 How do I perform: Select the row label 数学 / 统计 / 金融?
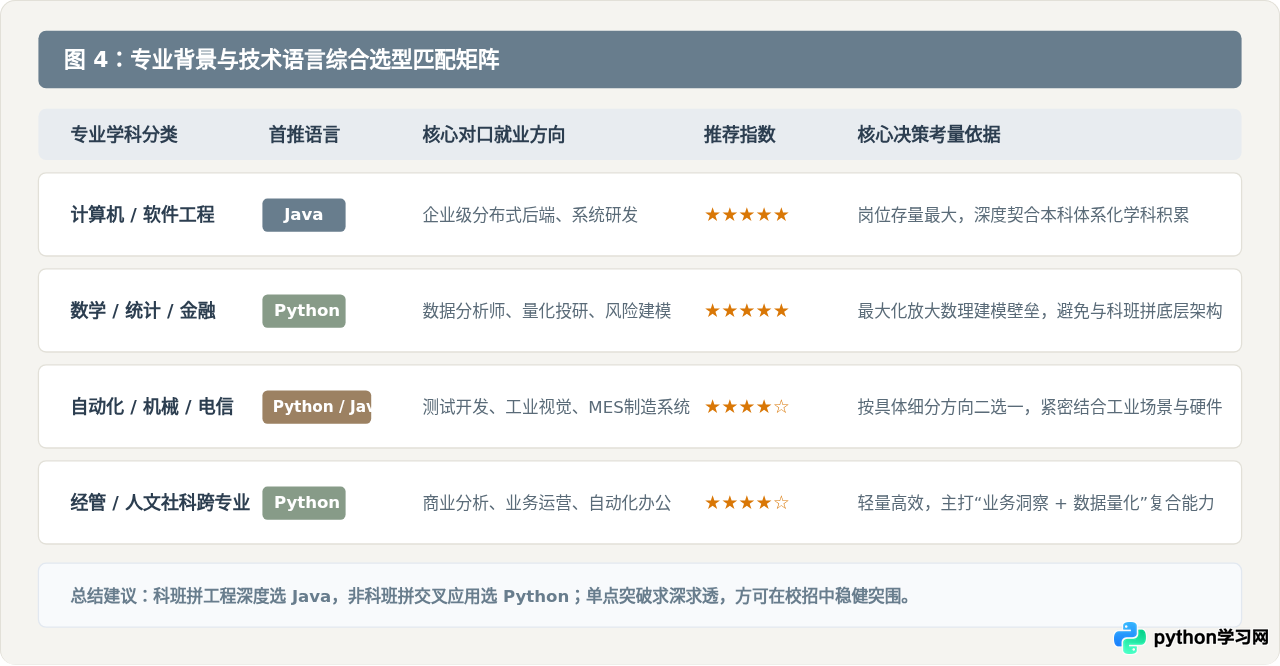click(x=143, y=311)
